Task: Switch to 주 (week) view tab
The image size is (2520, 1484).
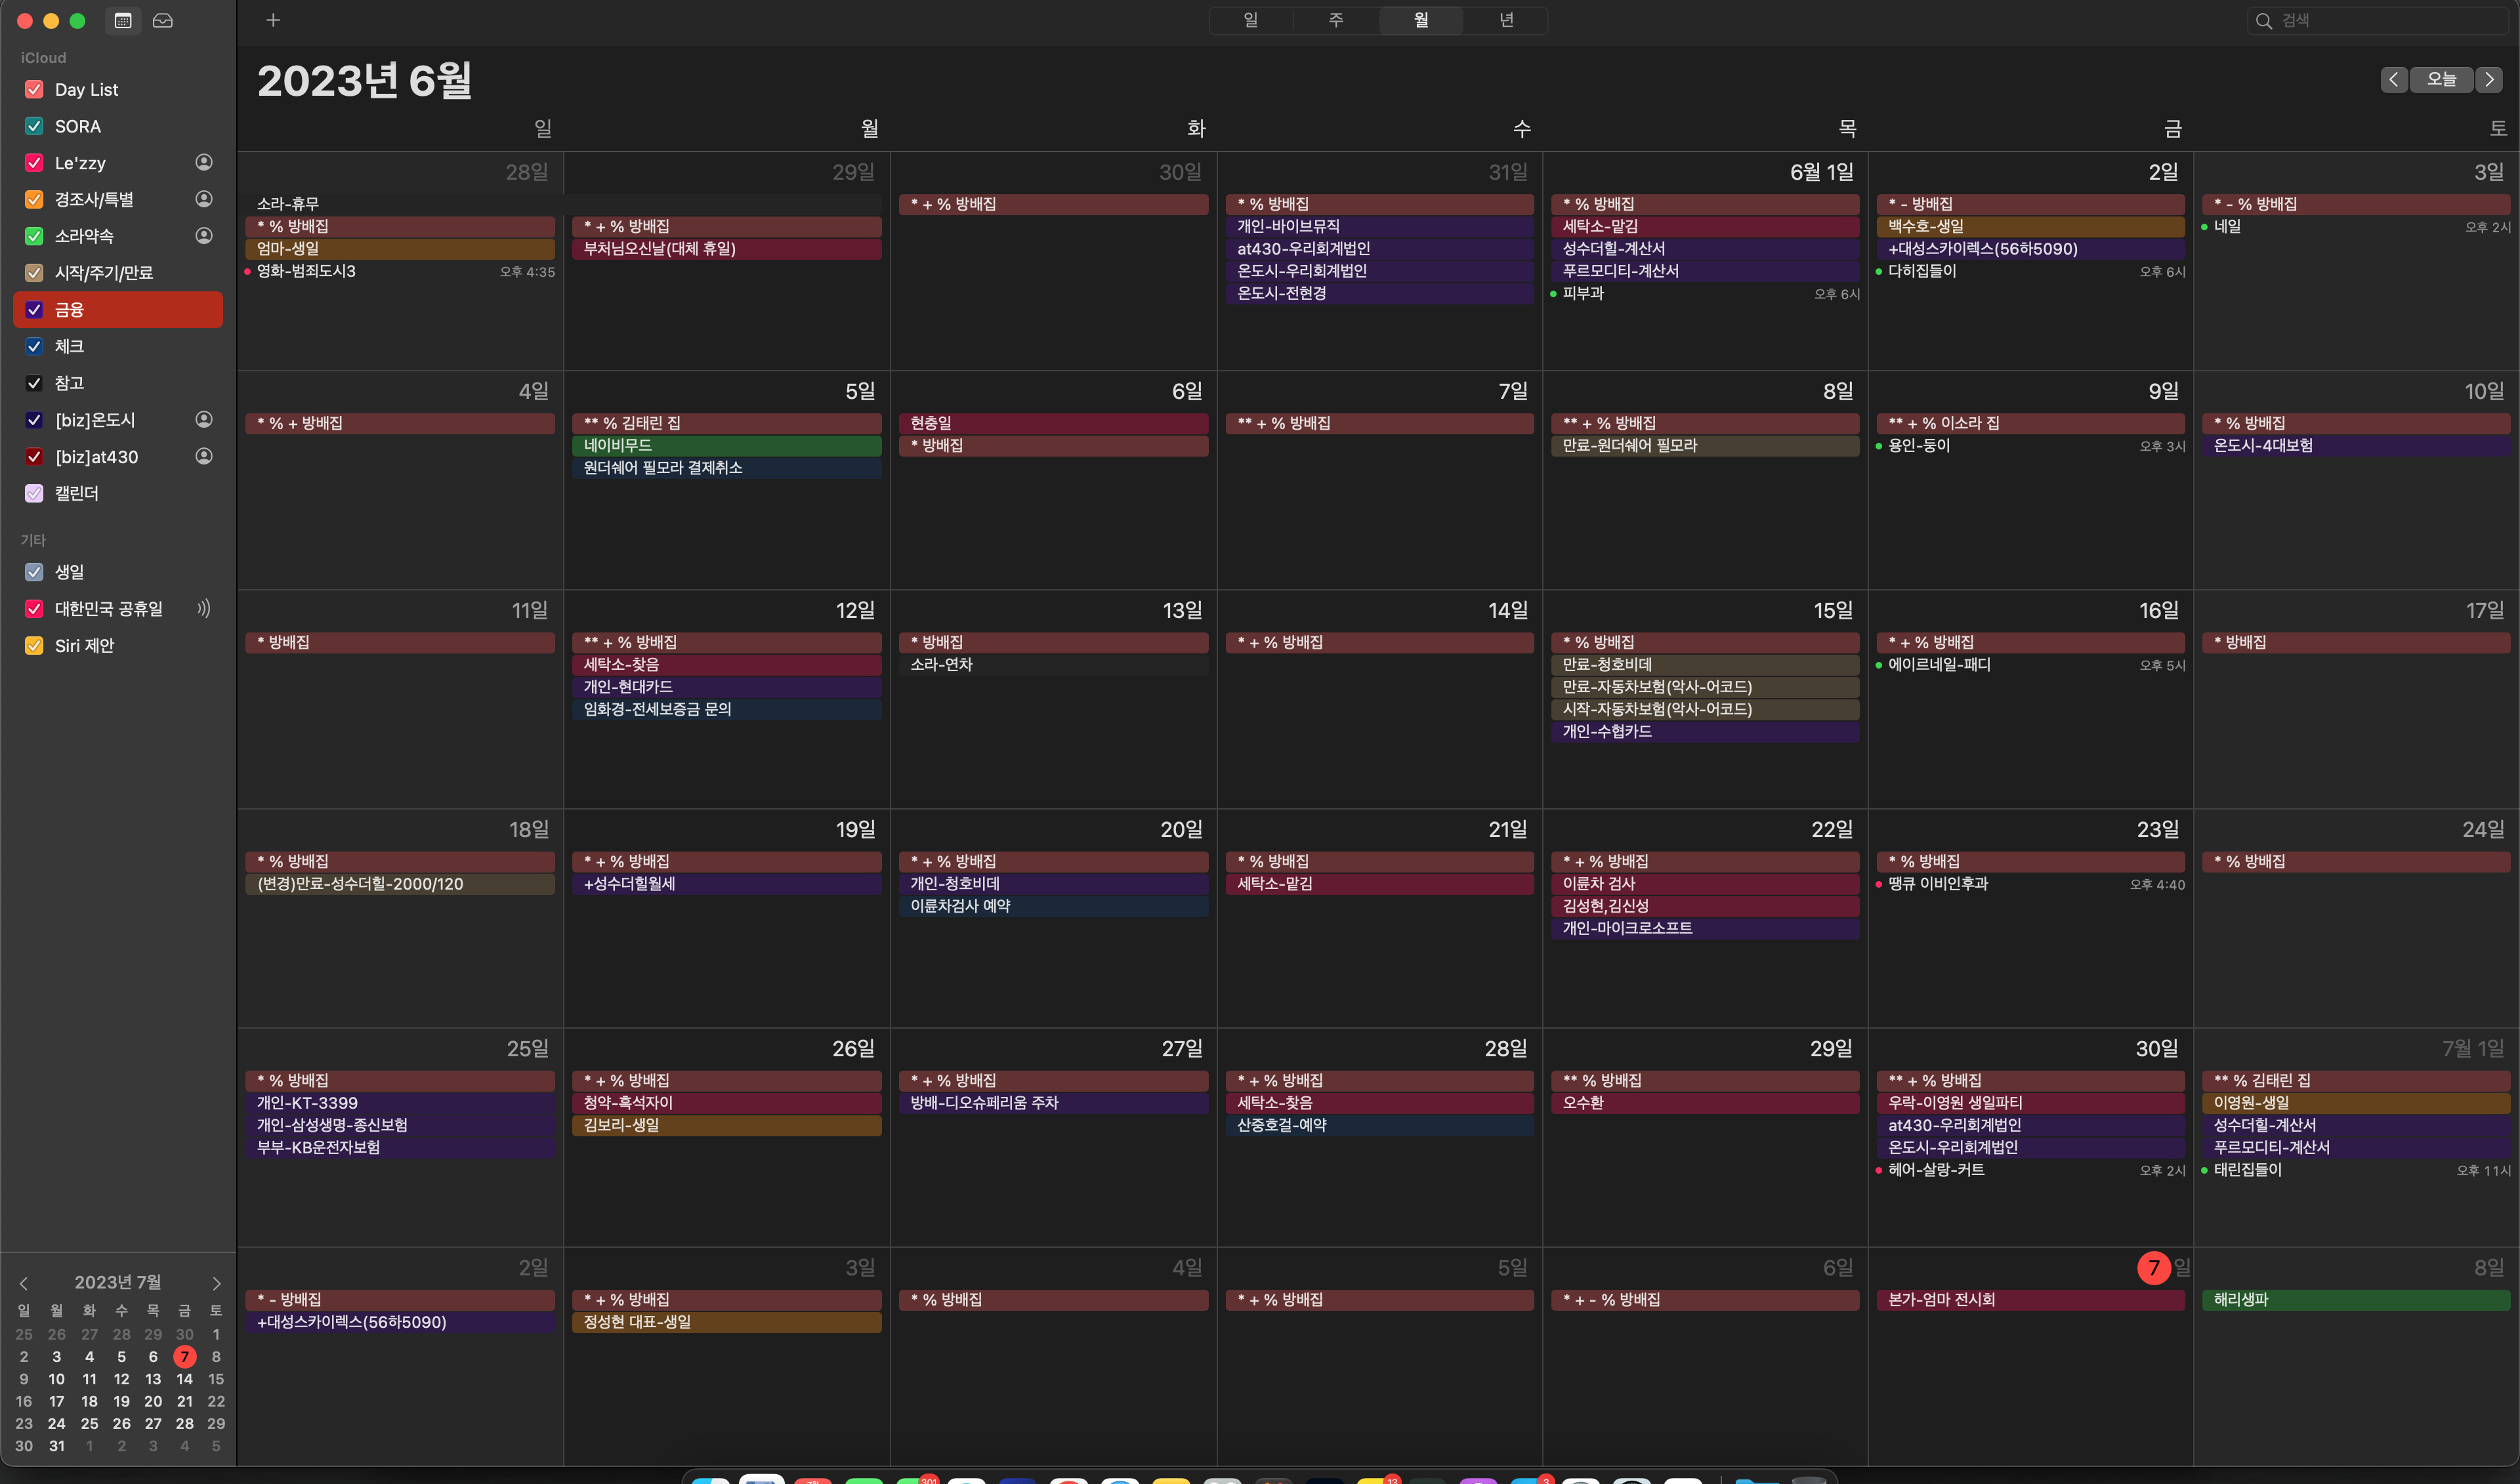Action: point(1336,20)
